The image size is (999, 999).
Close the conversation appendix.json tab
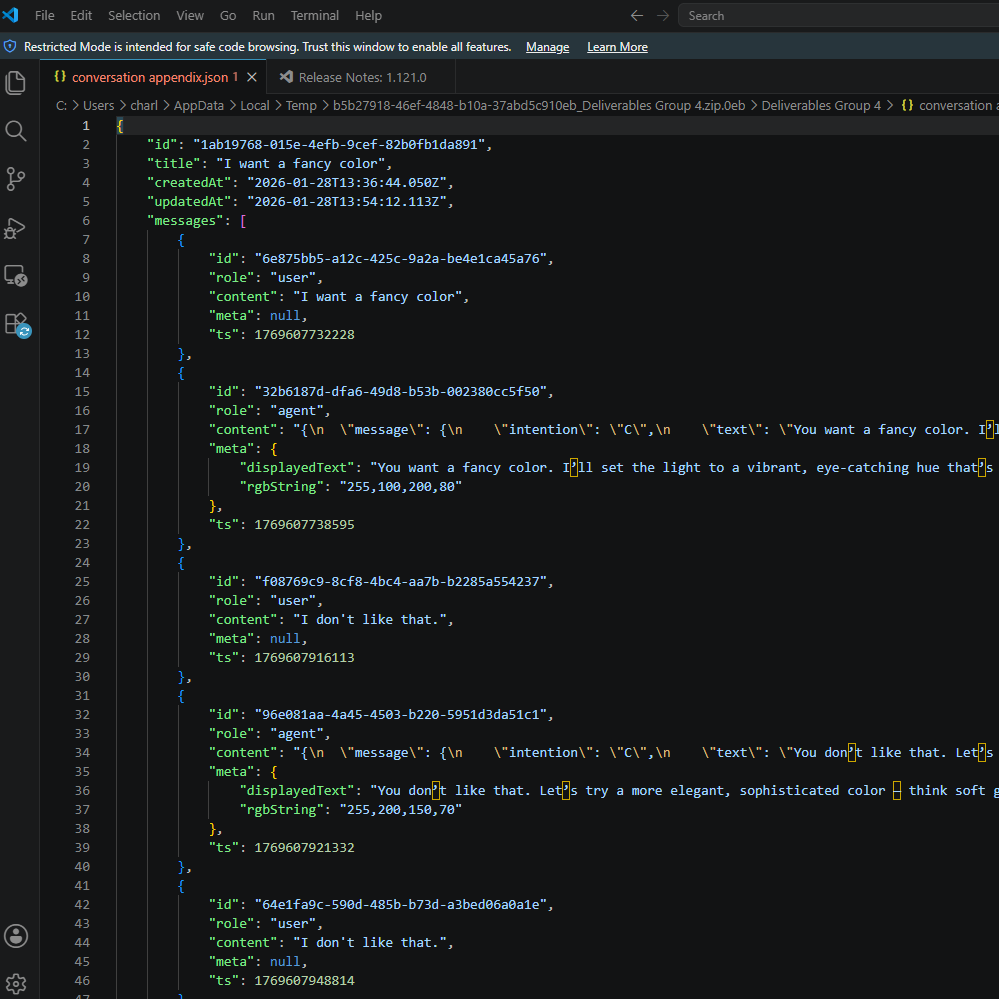252,77
